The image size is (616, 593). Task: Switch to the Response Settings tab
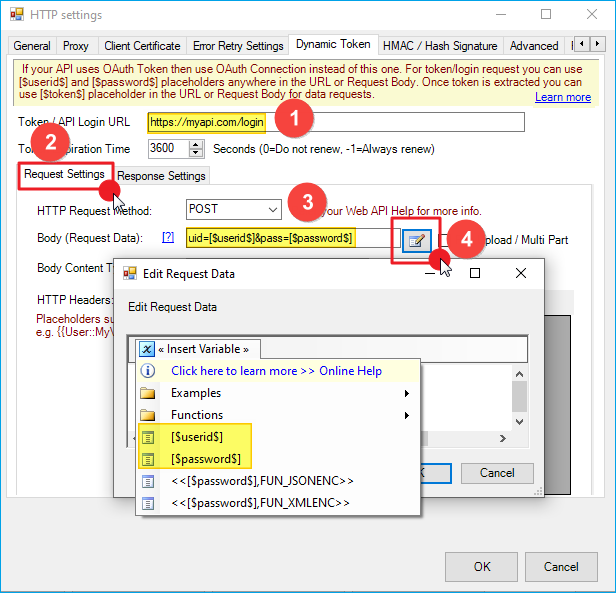pos(161,176)
